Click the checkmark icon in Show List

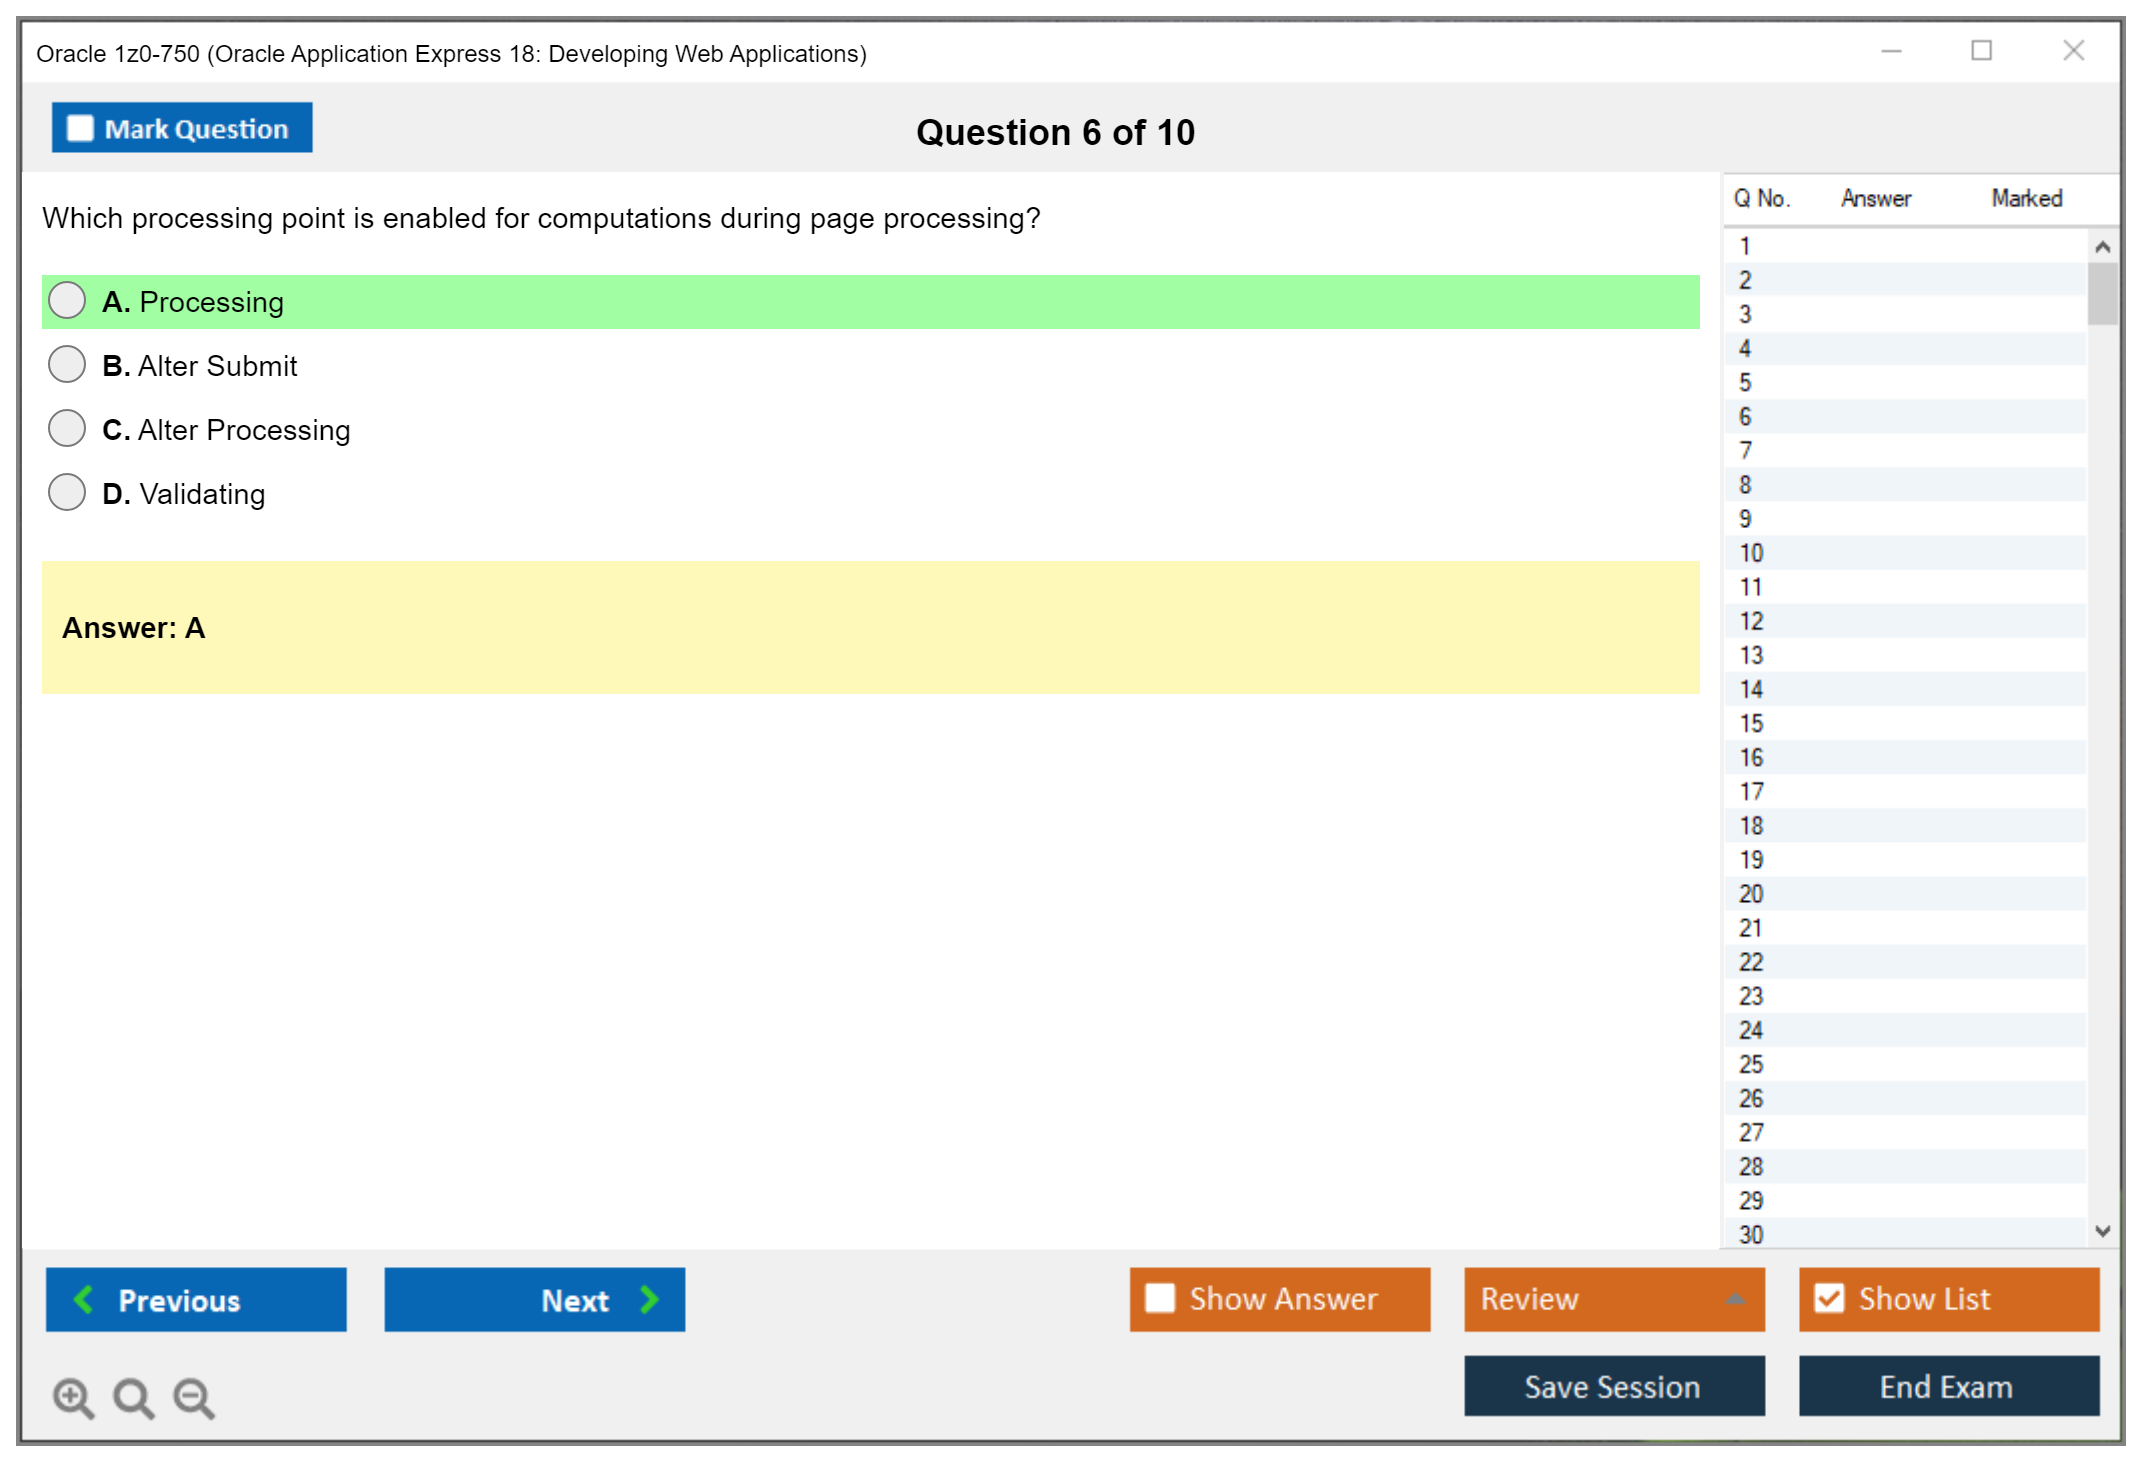pos(1830,1298)
